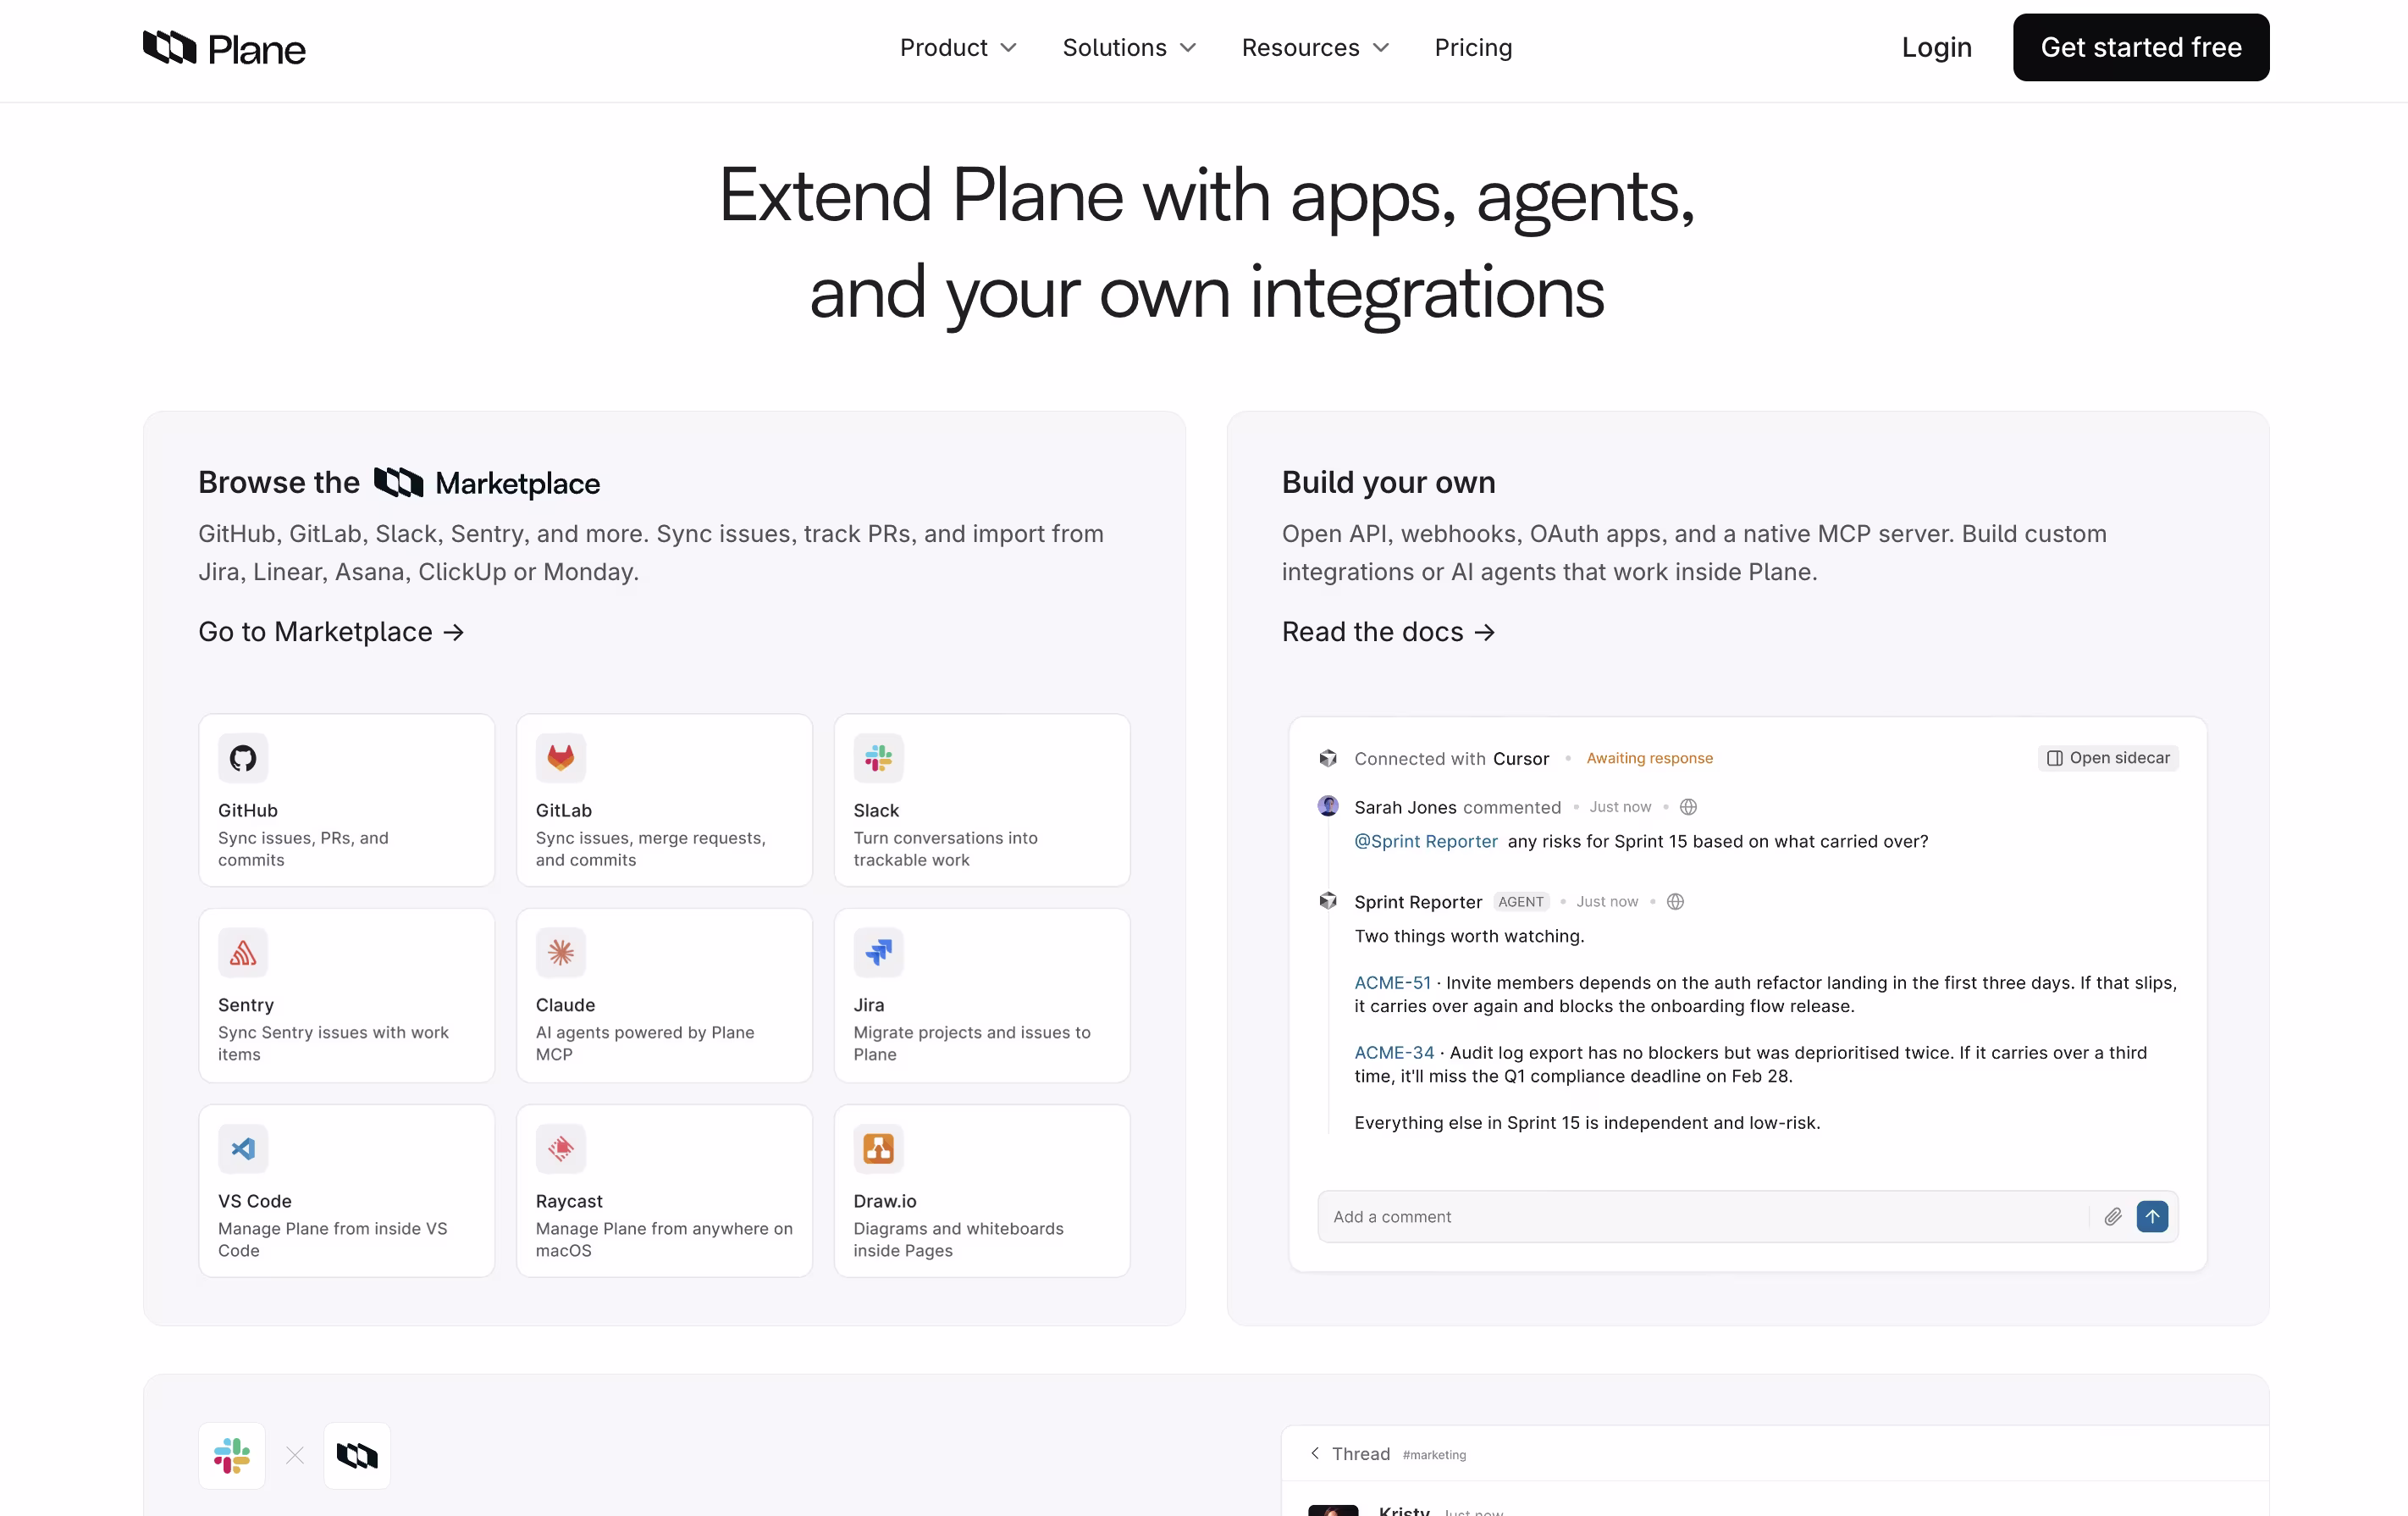This screenshot has width=2408, height=1516.
Task: Click the globe icon beside Sprint Reporter
Action: [1675, 902]
